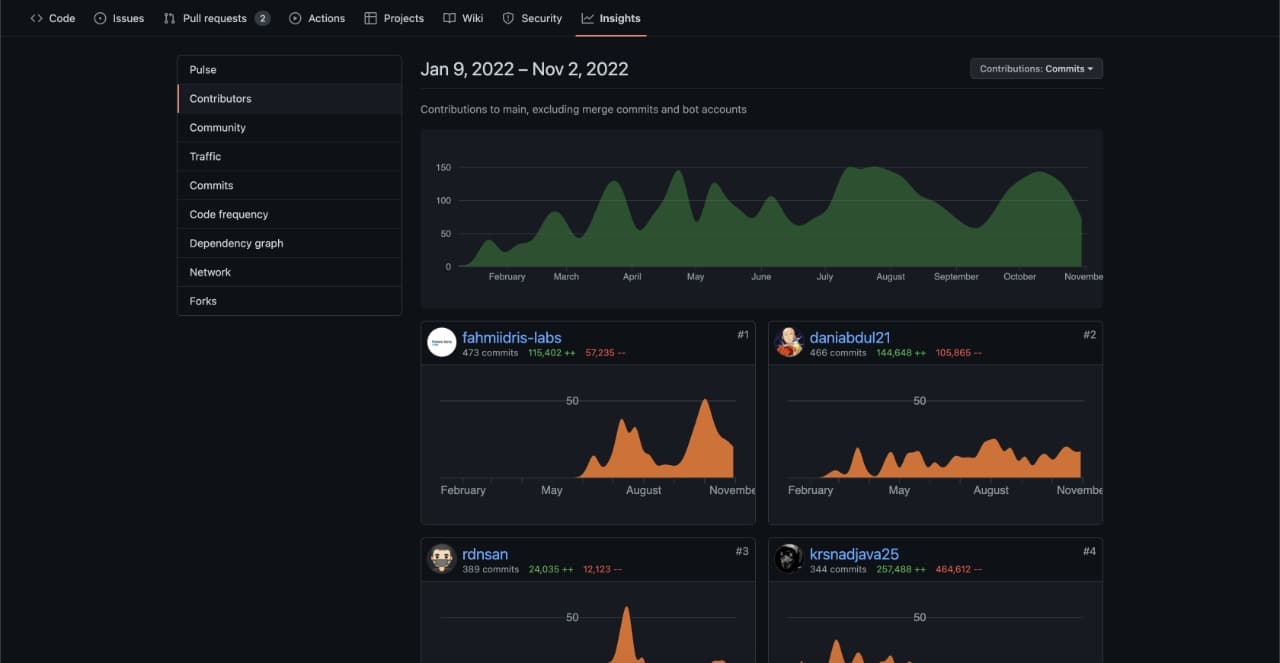1280x663 pixels.
Task: Click the main green contributions area chart
Action: 761,217
